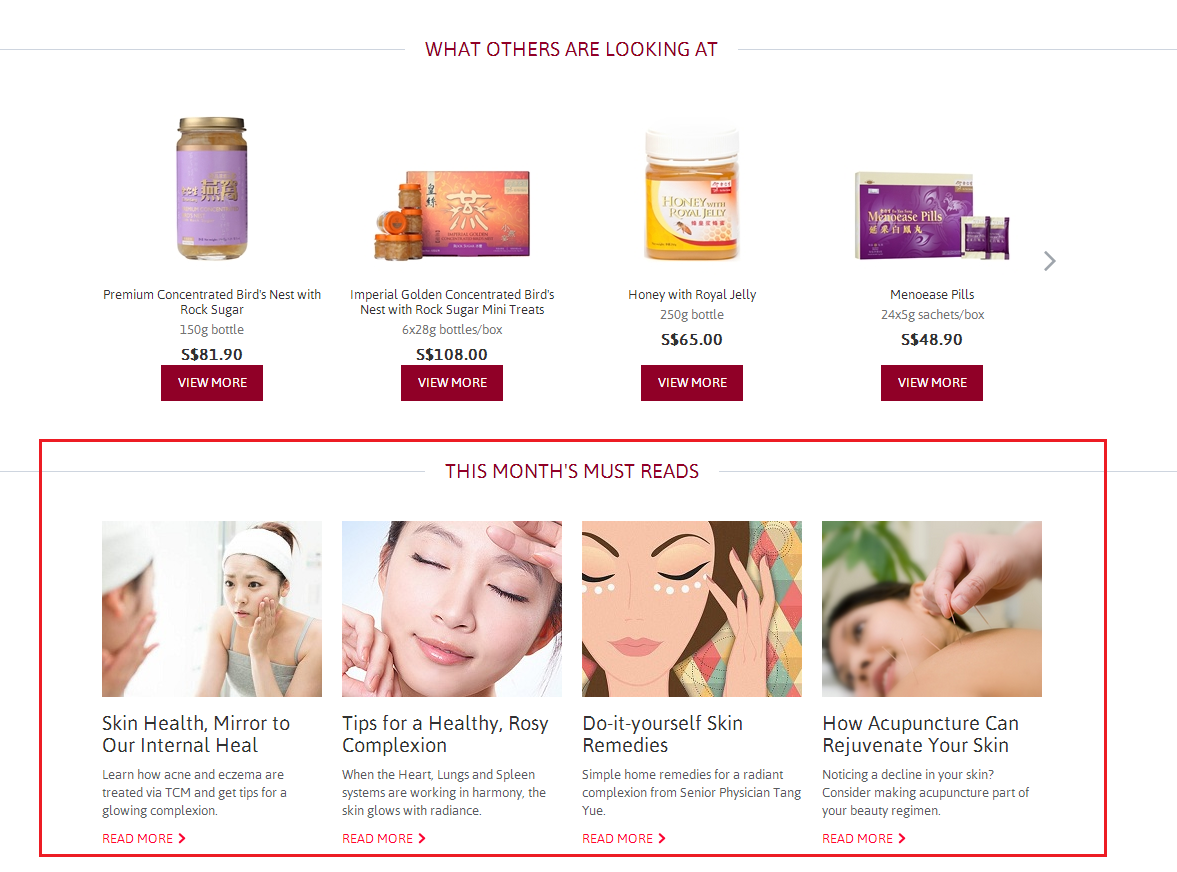Viewport: 1177px width, 872px height.
Task: View more on Menoease Pills
Action: pos(932,383)
